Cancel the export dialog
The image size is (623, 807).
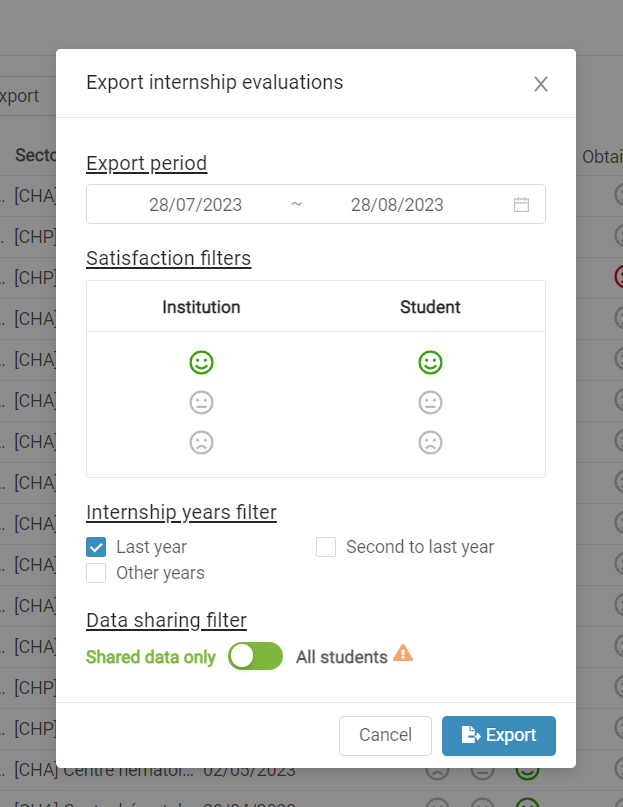click(x=385, y=735)
